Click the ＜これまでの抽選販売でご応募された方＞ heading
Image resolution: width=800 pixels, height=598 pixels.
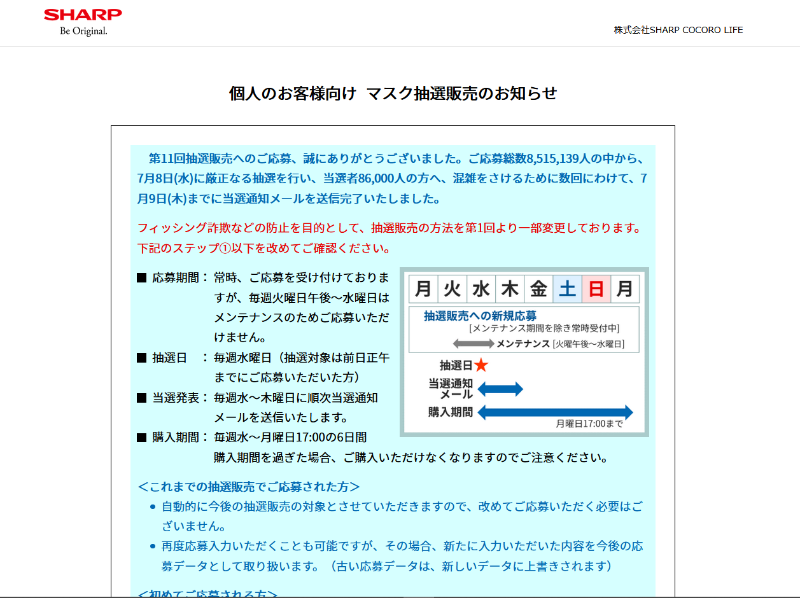249,487
